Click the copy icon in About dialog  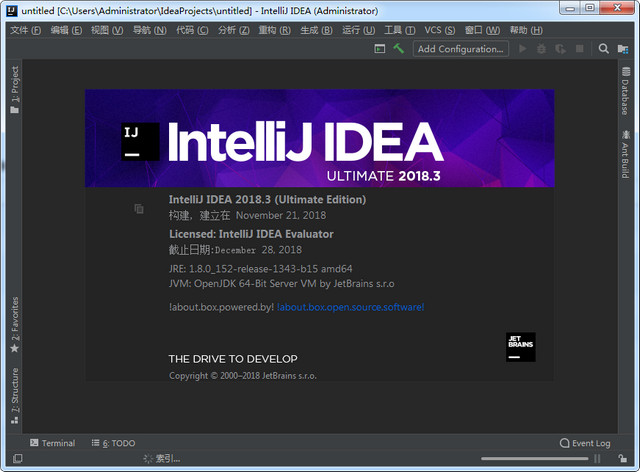tap(139, 209)
